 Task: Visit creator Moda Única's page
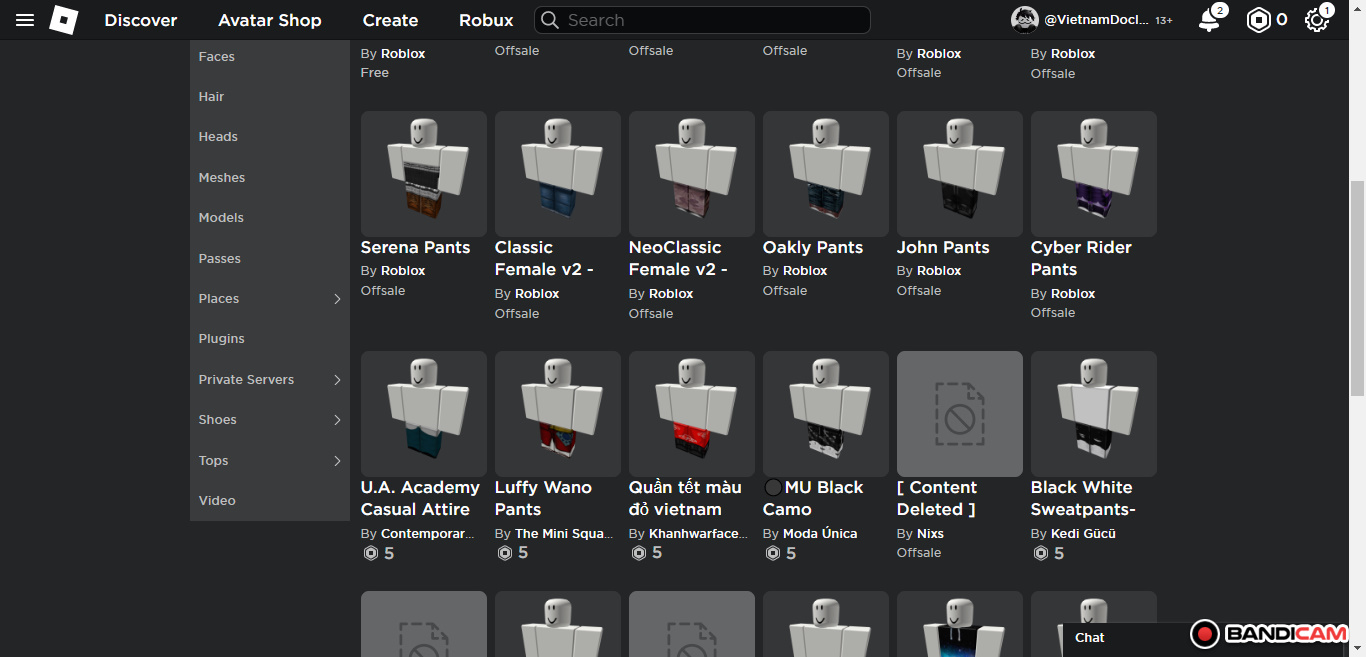click(819, 534)
